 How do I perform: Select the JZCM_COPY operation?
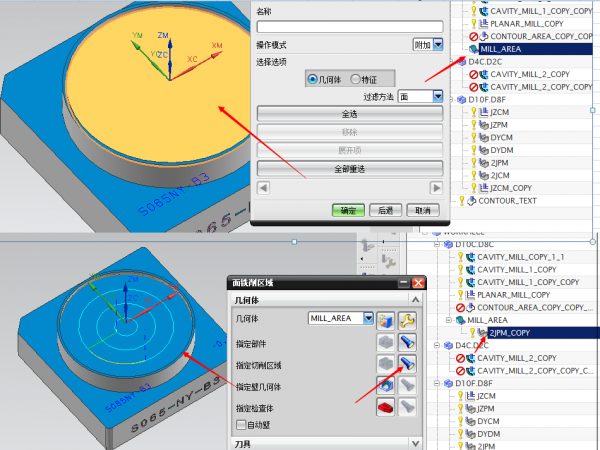[x=511, y=188]
